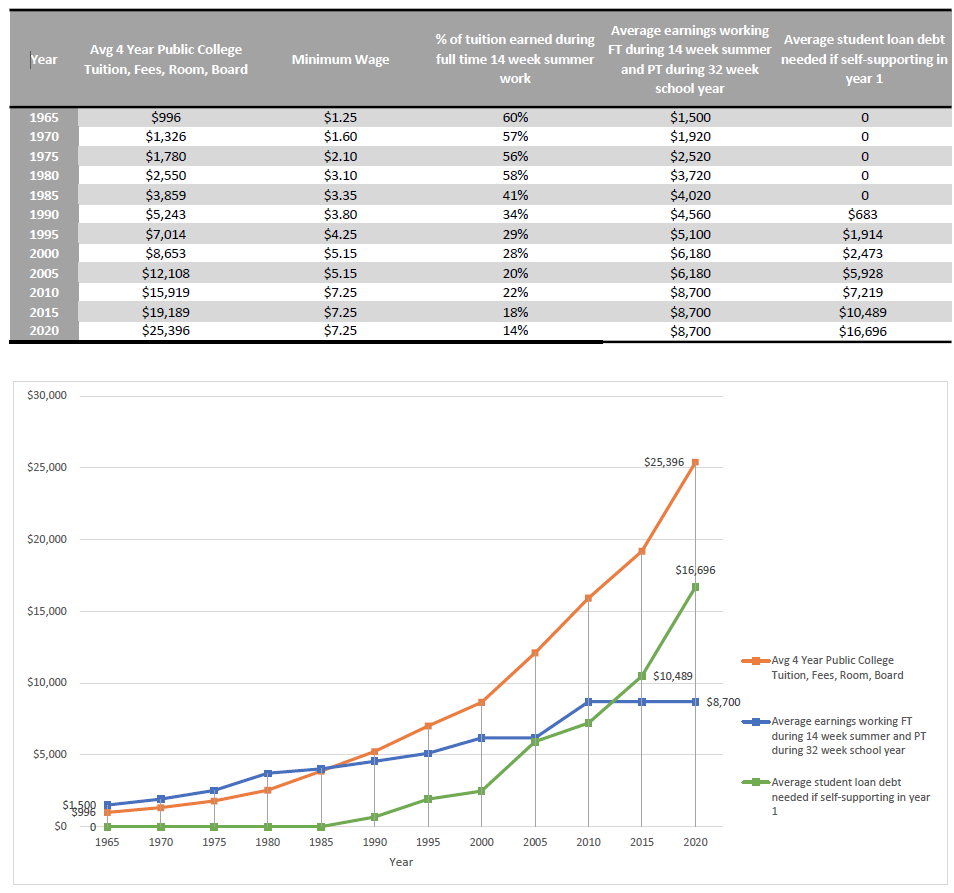Click the Year column header
The width and height of the screenshot is (954, 893).
(44, 60)
